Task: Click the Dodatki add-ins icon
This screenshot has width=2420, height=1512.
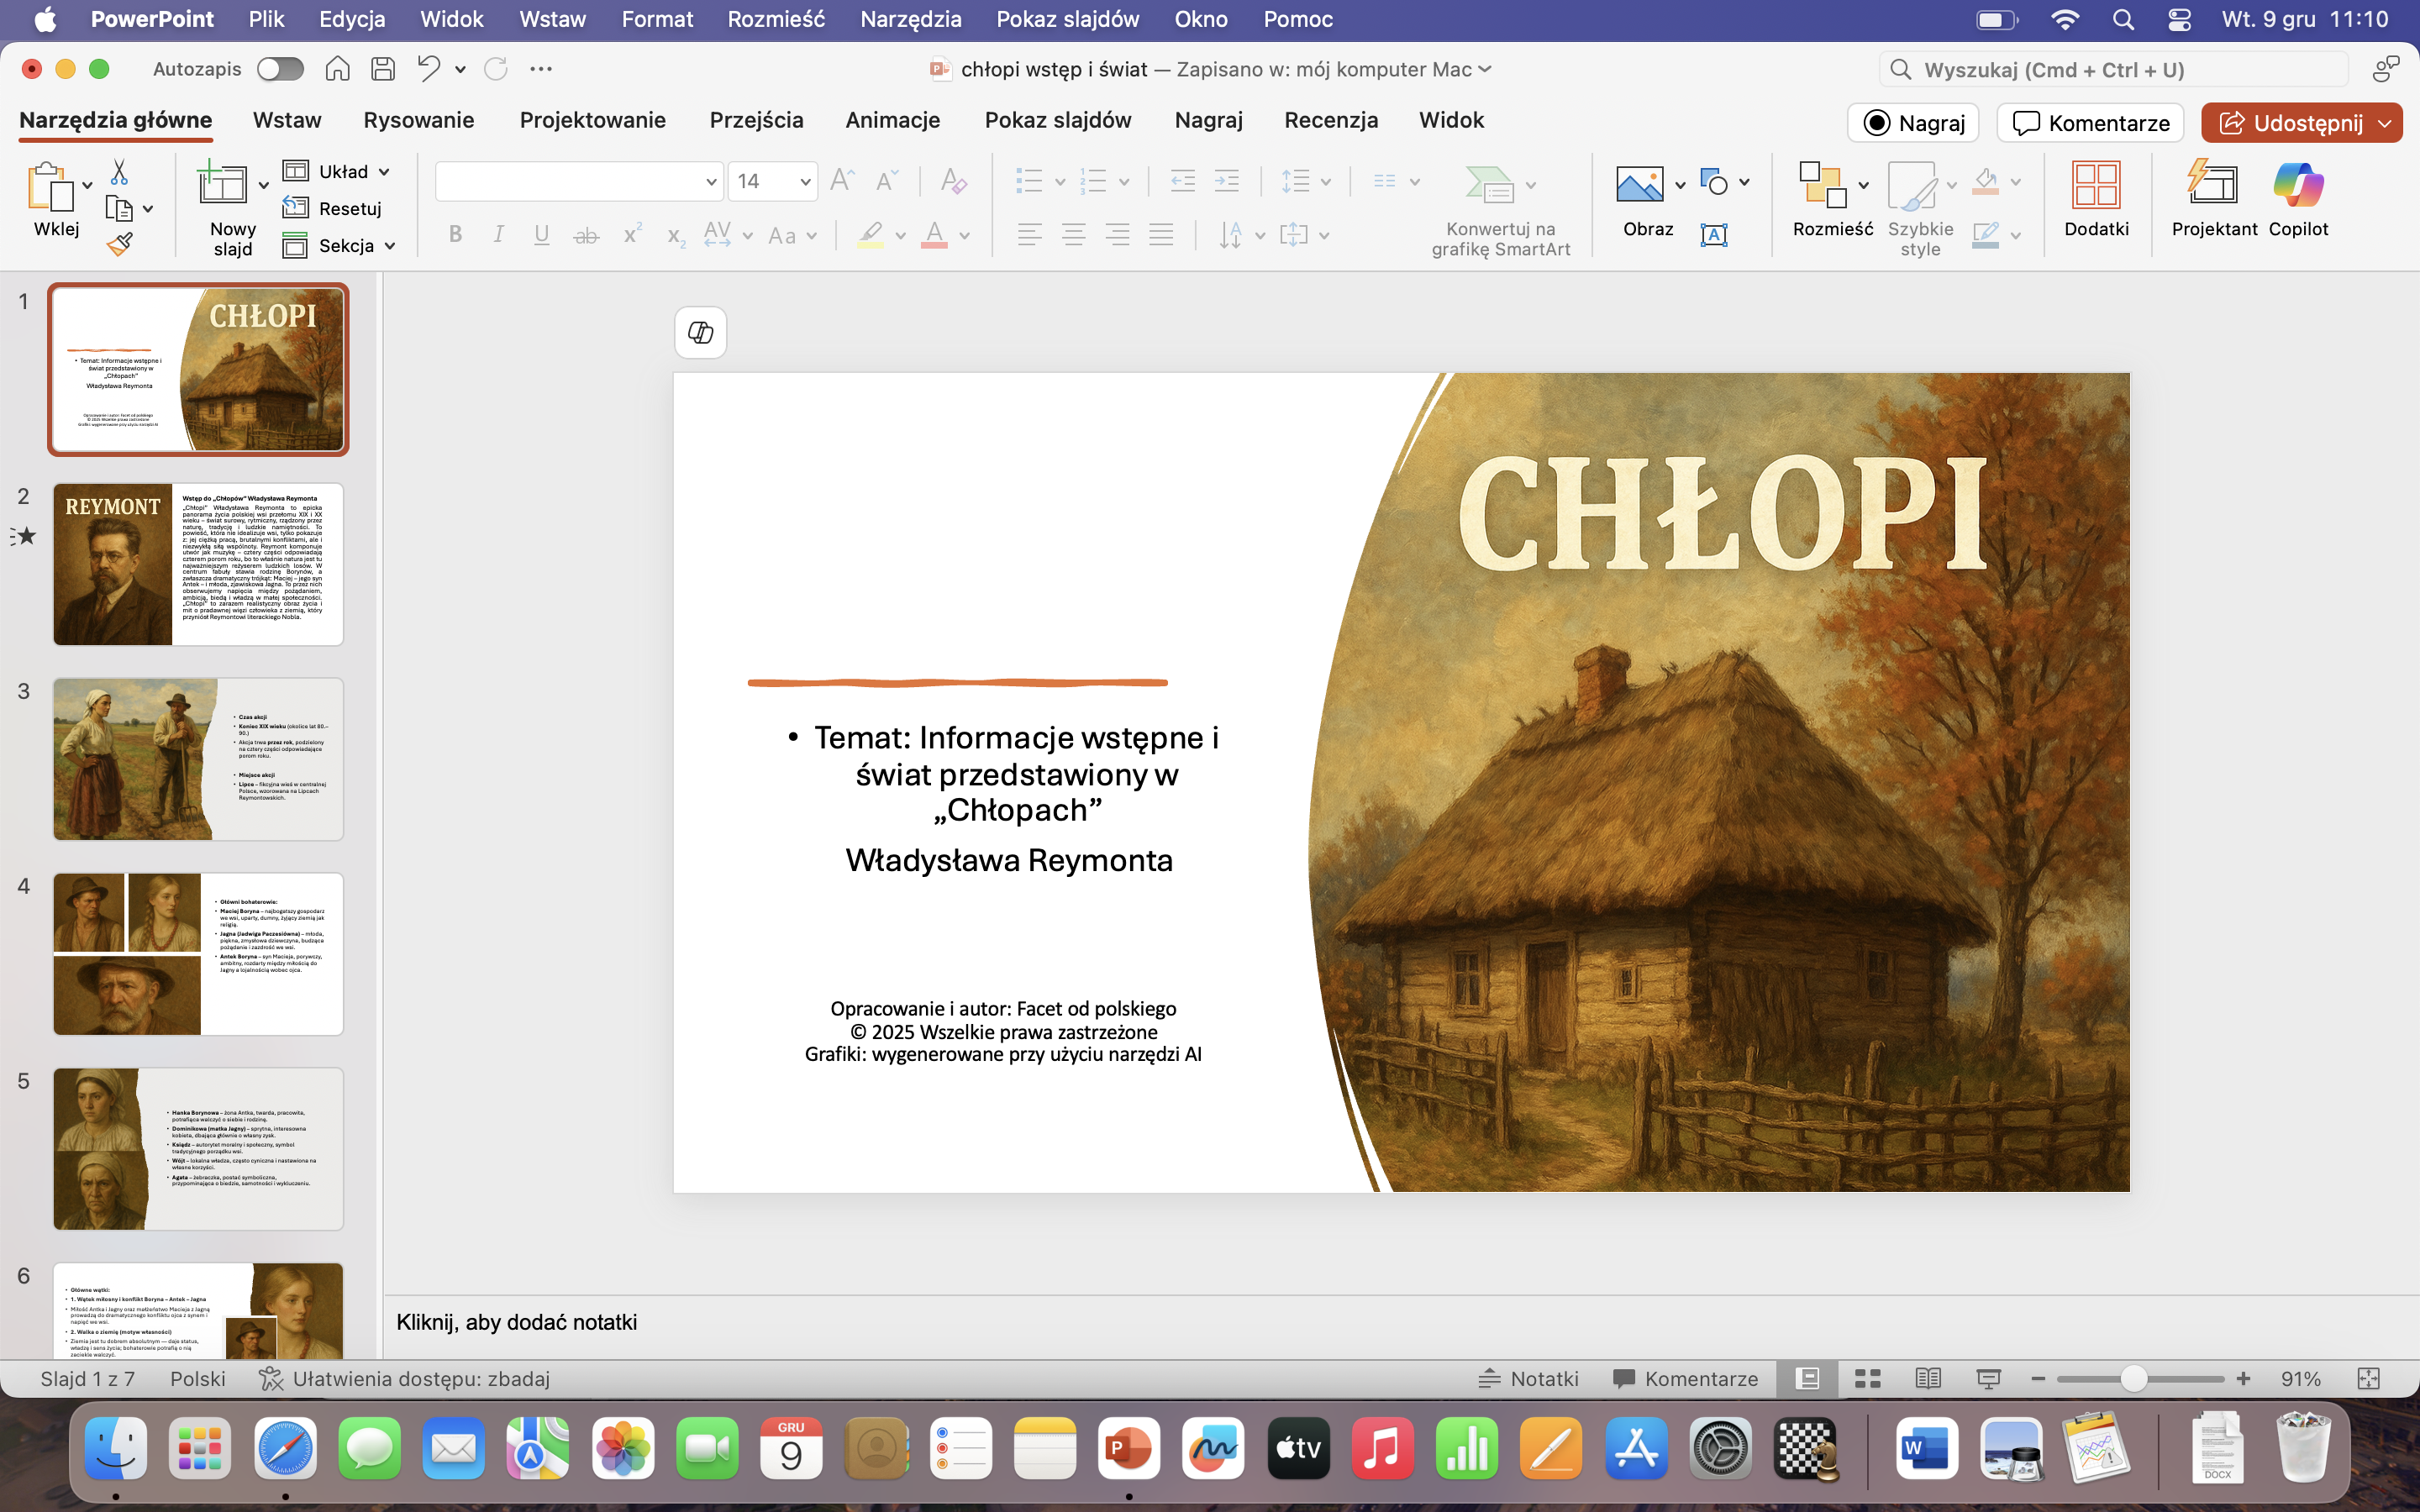Action: (2095, 200)
